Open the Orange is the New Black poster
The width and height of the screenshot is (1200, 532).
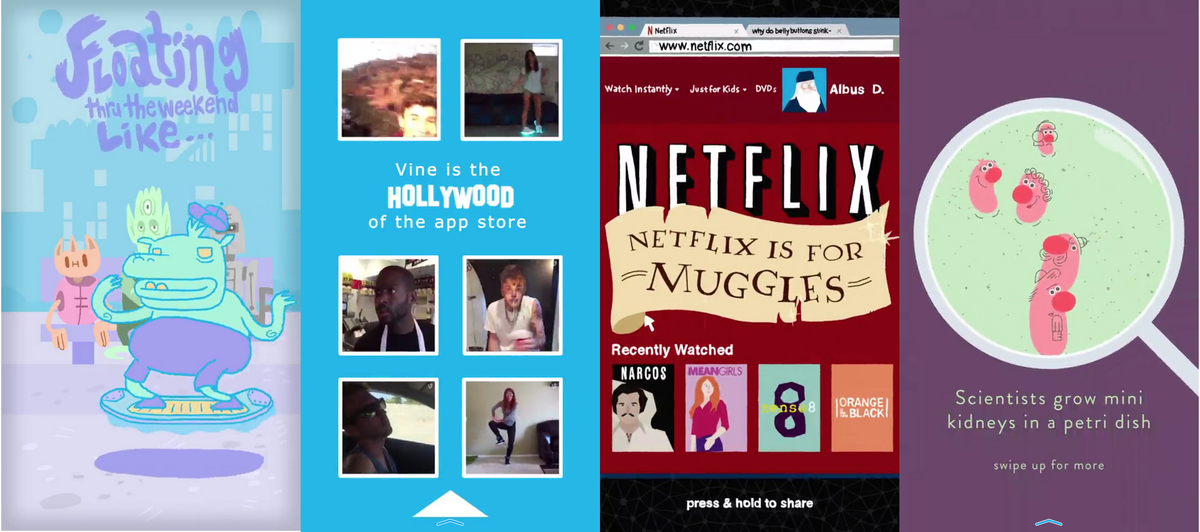862,408
